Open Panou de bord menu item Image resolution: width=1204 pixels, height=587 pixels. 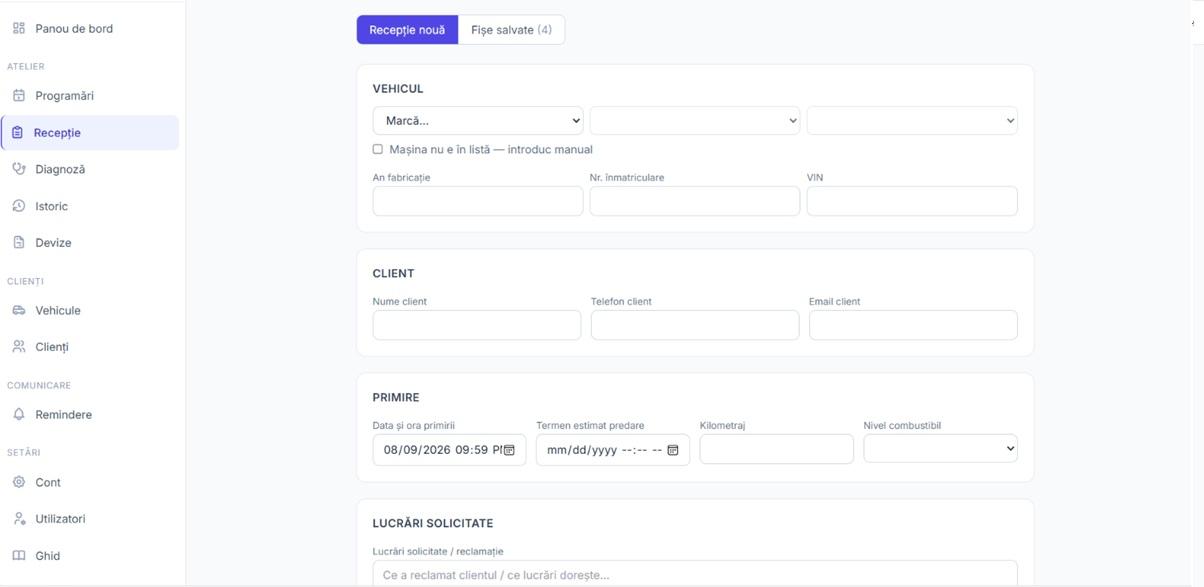(x=90, y=28)
